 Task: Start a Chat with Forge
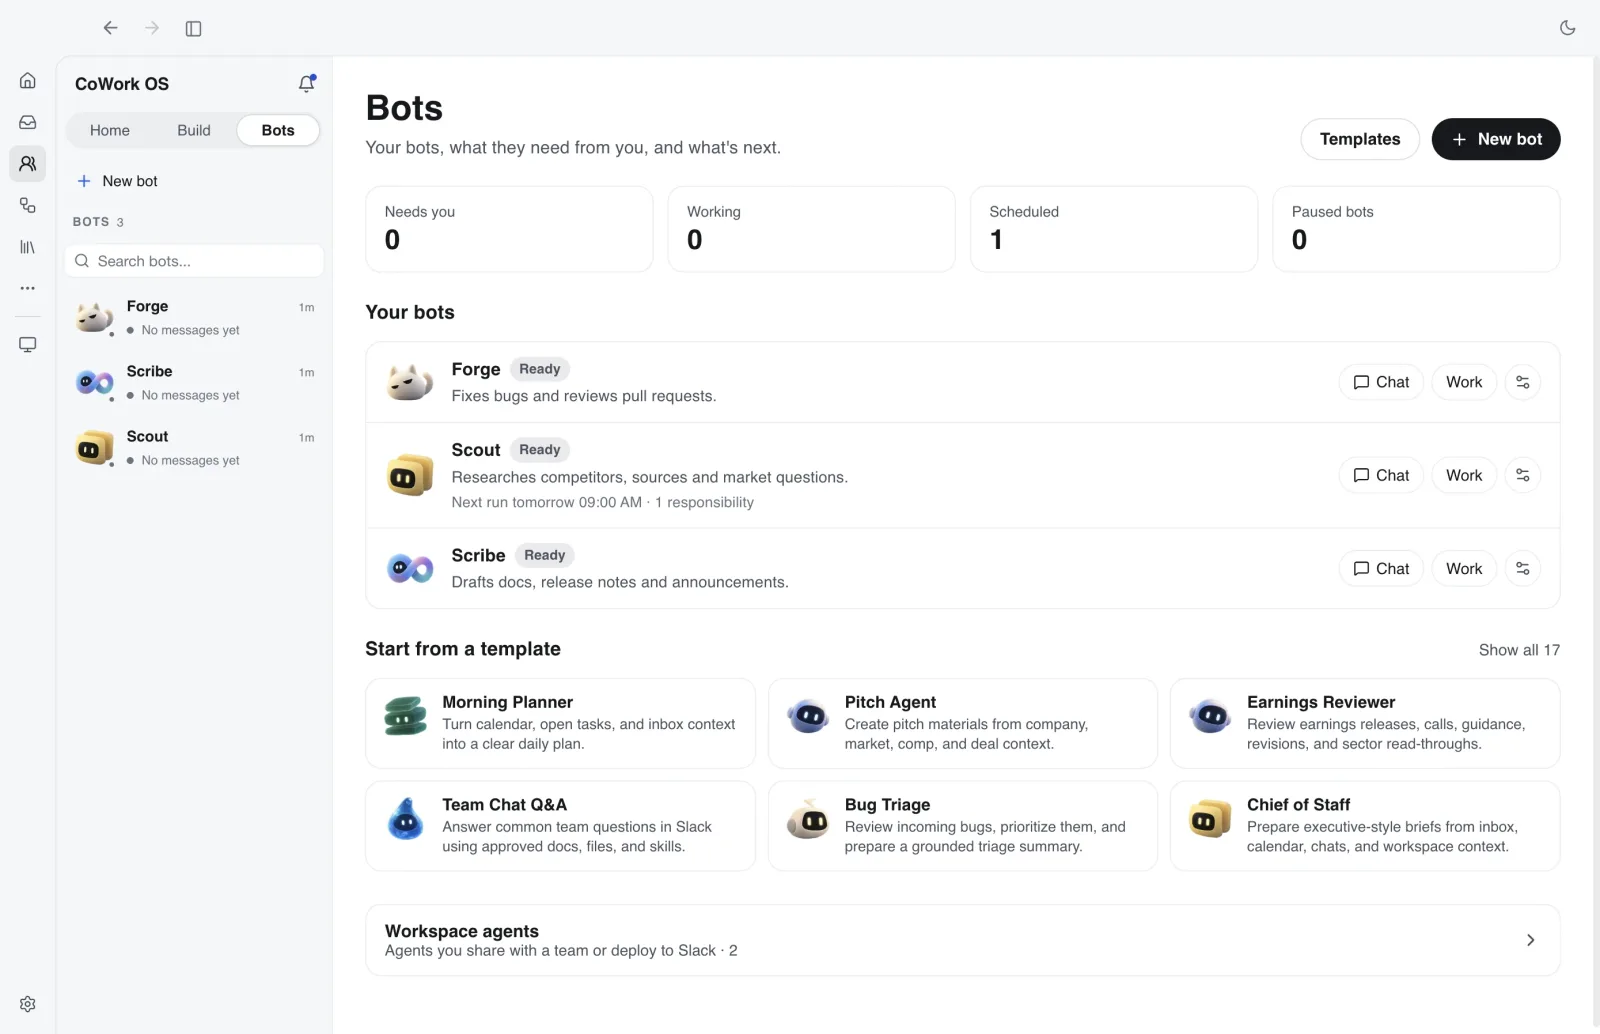(1381, 382)
